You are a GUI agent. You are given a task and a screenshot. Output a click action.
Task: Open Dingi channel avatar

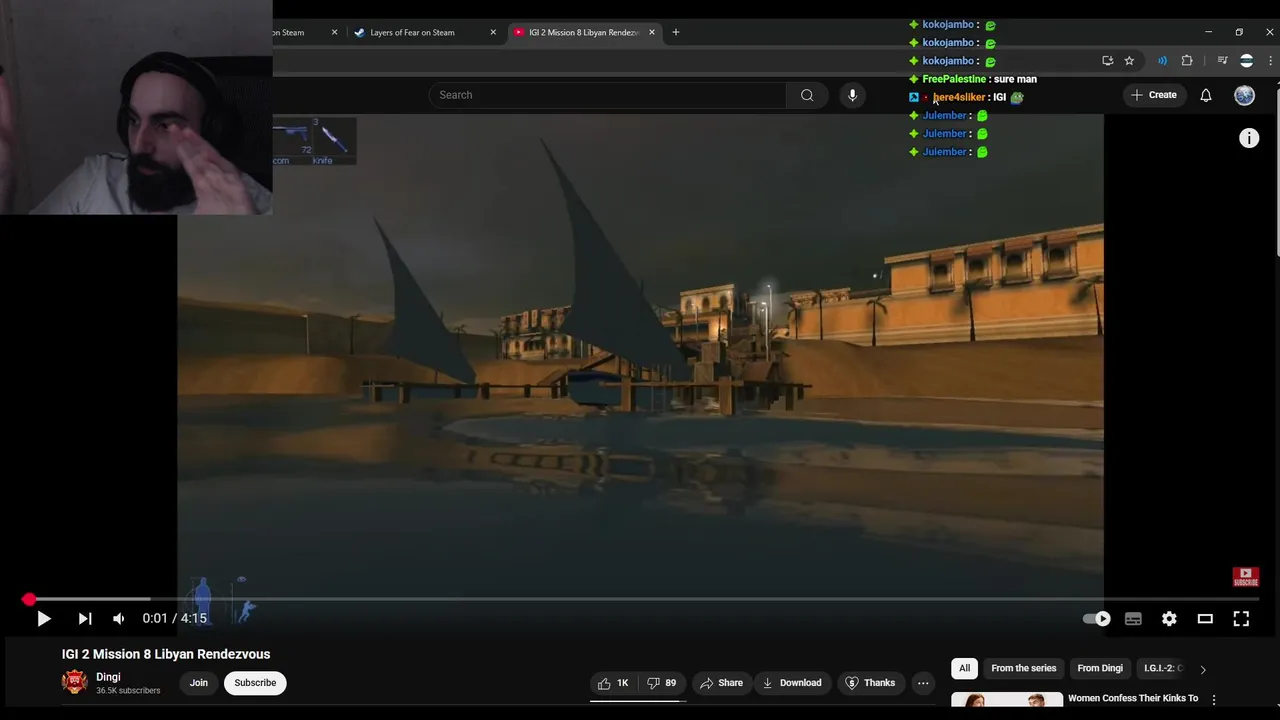coord(75,682)
